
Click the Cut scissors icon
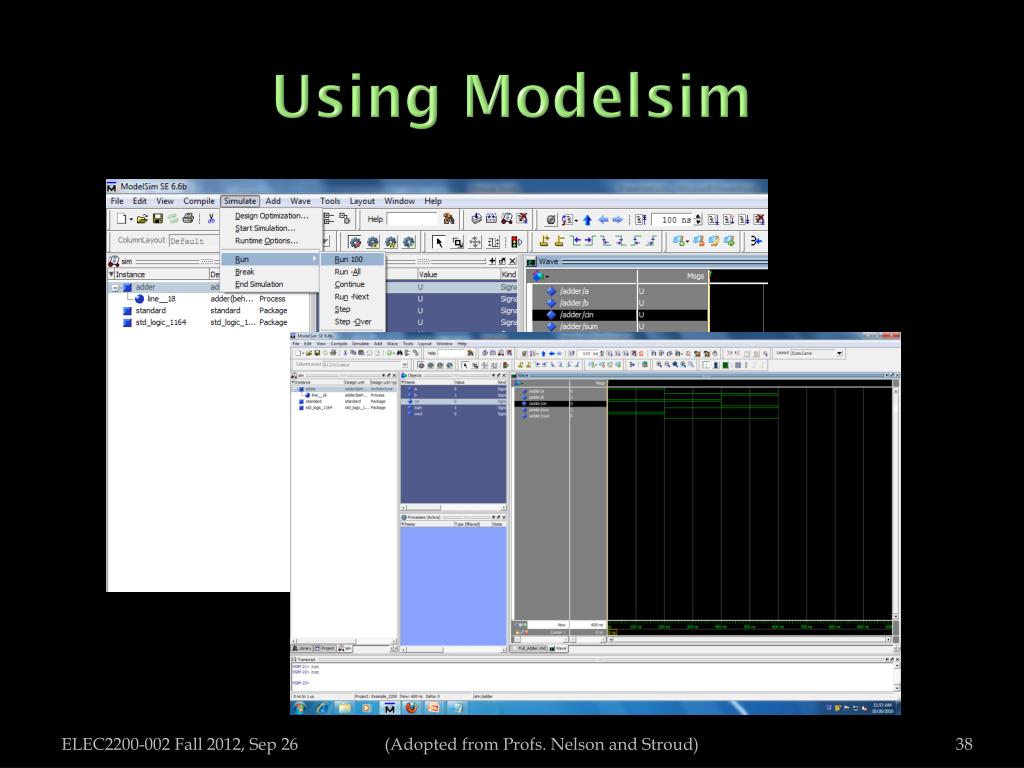(211, 219)
